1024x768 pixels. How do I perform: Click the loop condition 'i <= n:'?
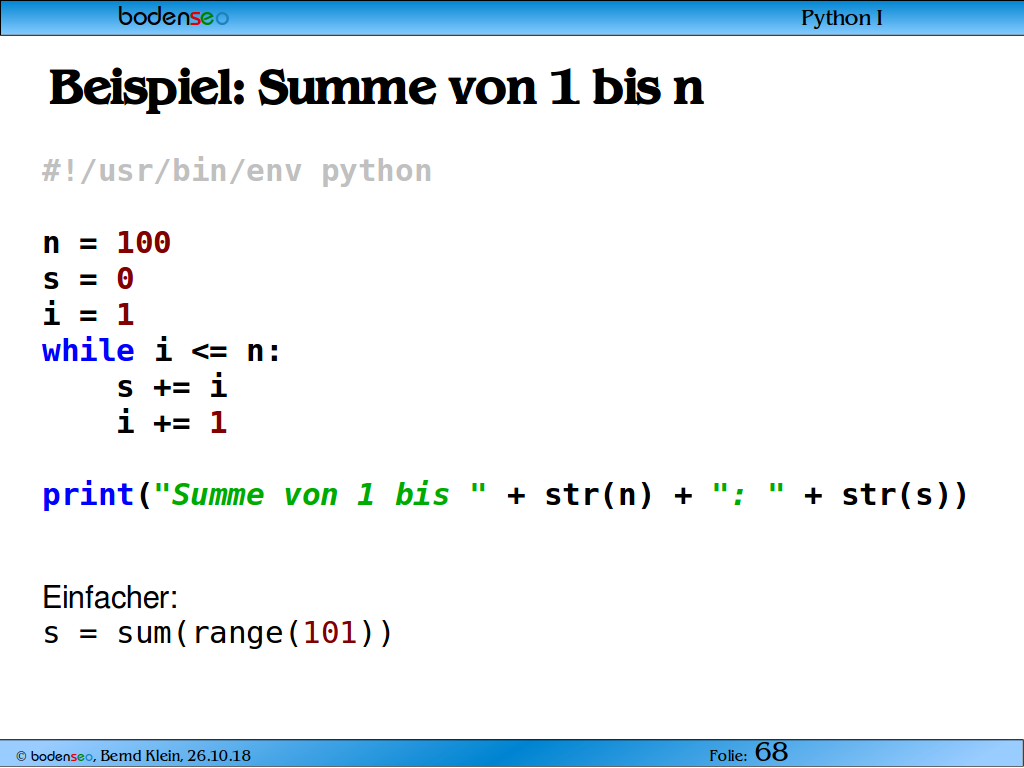(x=218, y=351)
